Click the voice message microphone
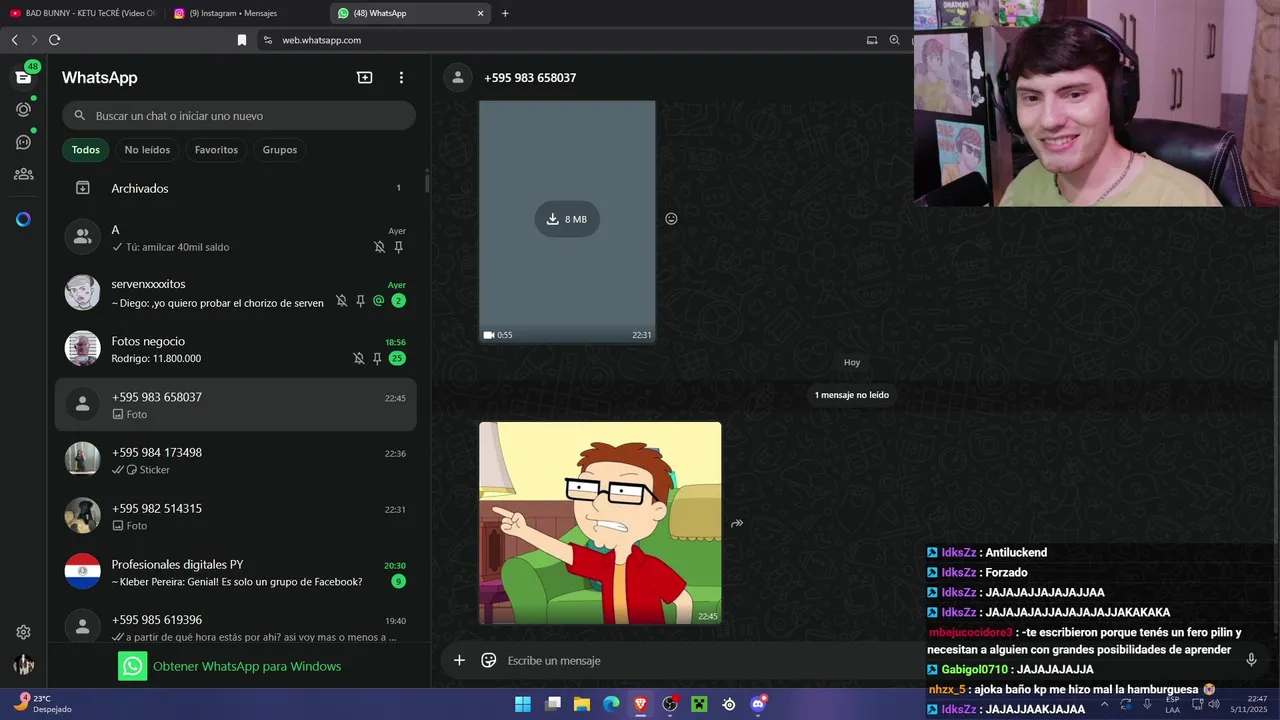 1251,660
